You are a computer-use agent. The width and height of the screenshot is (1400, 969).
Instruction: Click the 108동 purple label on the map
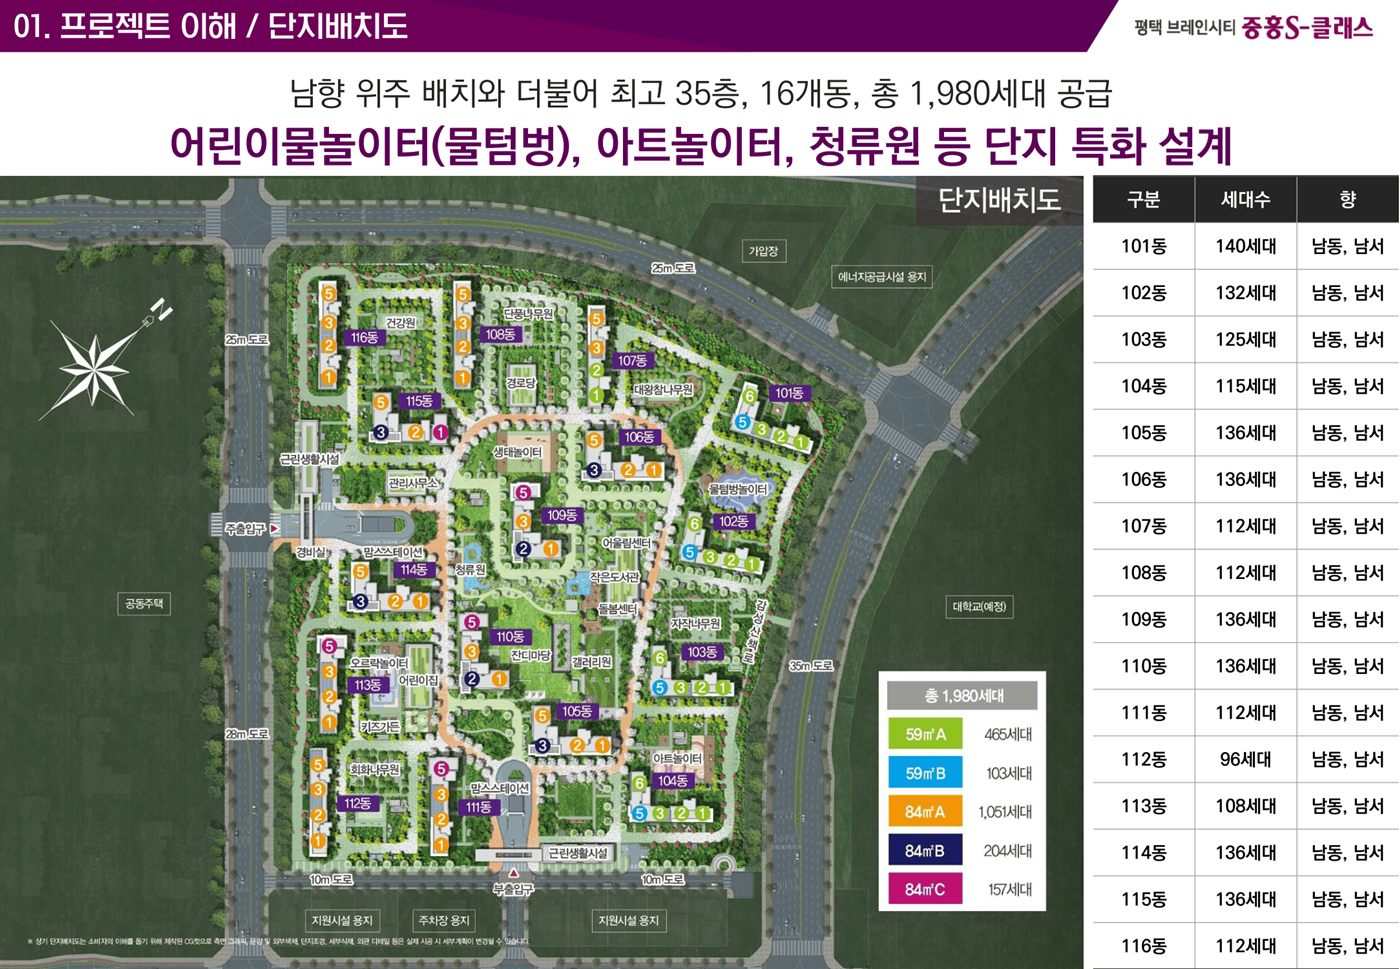[500, 334]
